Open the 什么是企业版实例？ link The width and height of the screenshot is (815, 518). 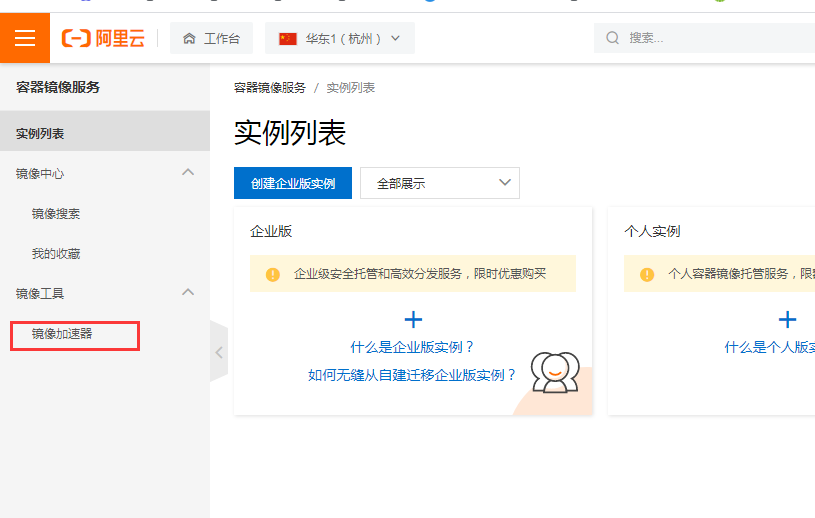pos(412,347)
